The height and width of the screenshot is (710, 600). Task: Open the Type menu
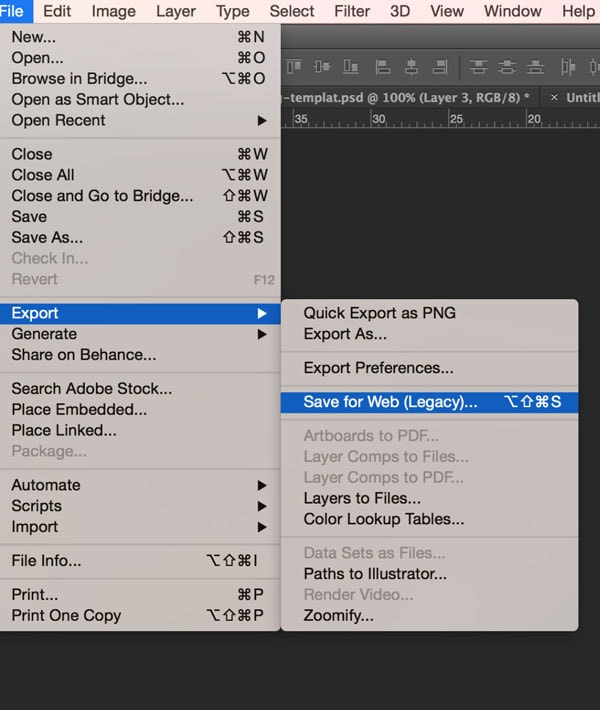click(x=233, y=11)
